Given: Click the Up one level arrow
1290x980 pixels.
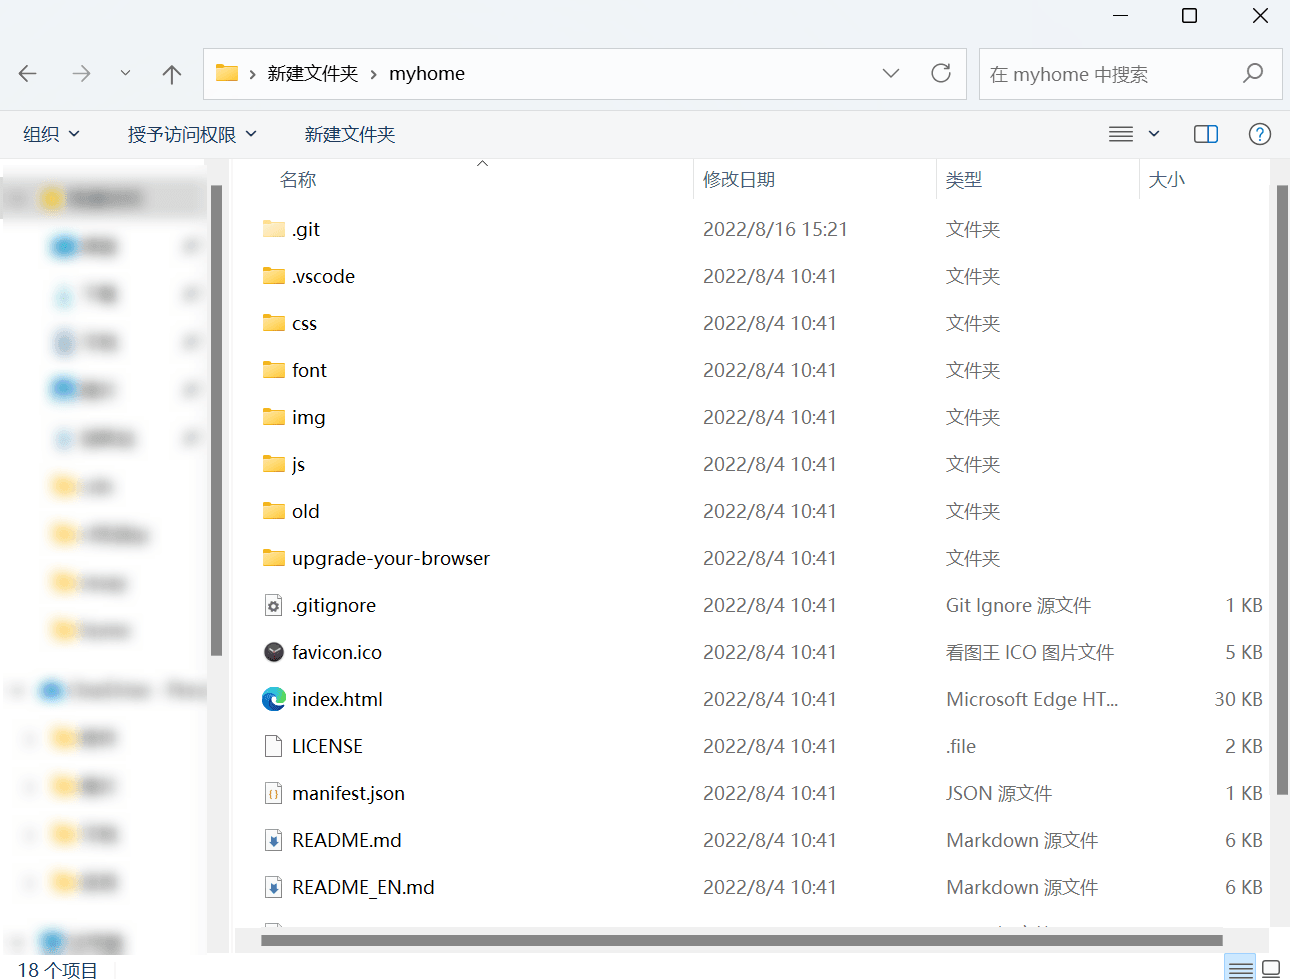Looking at the screenshot, I should tap(172, 74).
